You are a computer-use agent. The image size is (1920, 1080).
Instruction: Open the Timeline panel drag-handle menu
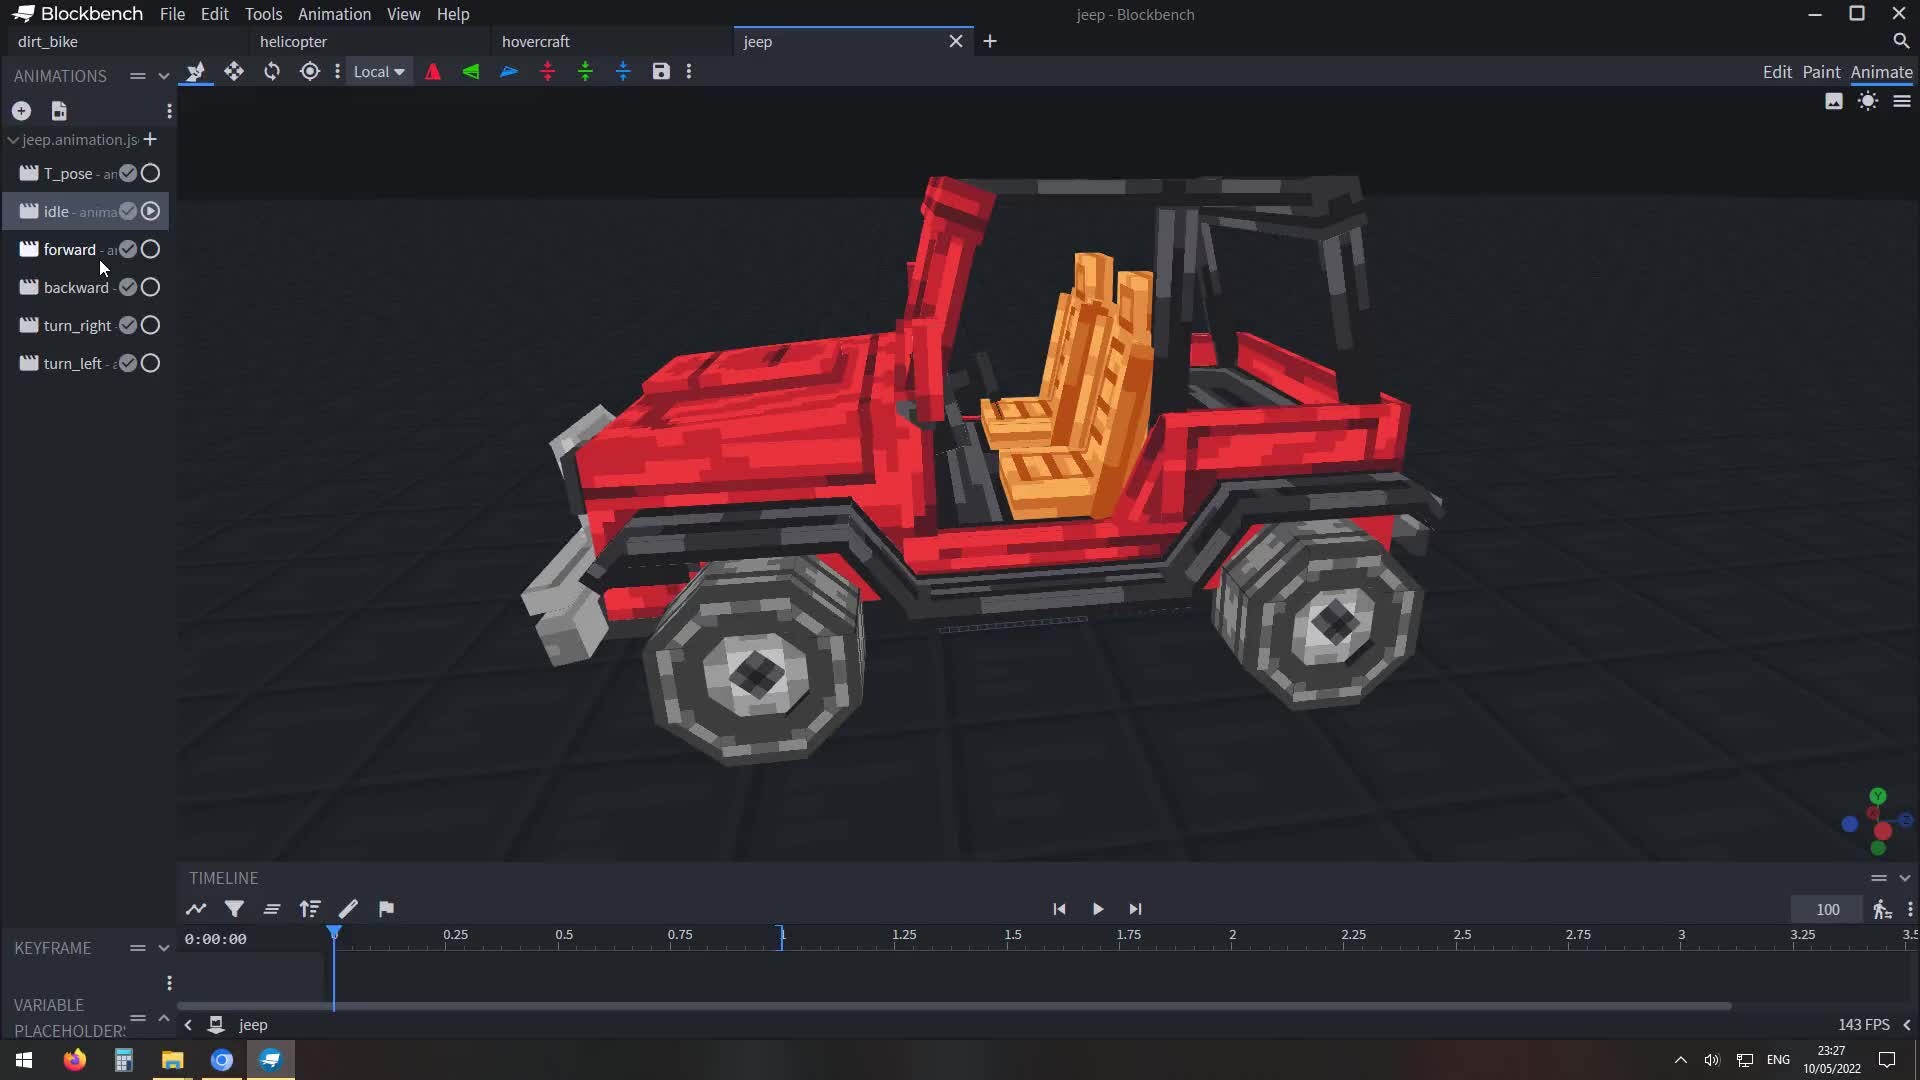pos(1879,878)
